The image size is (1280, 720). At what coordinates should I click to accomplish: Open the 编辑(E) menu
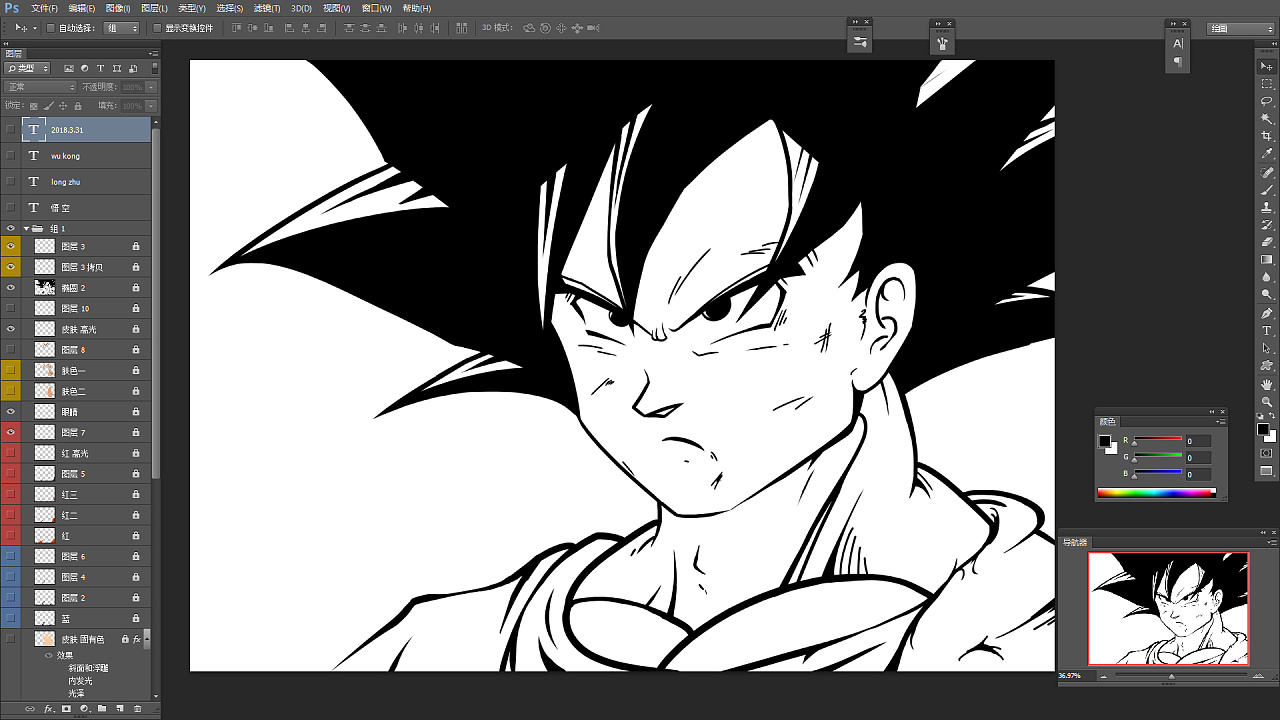tap(82, 8)
